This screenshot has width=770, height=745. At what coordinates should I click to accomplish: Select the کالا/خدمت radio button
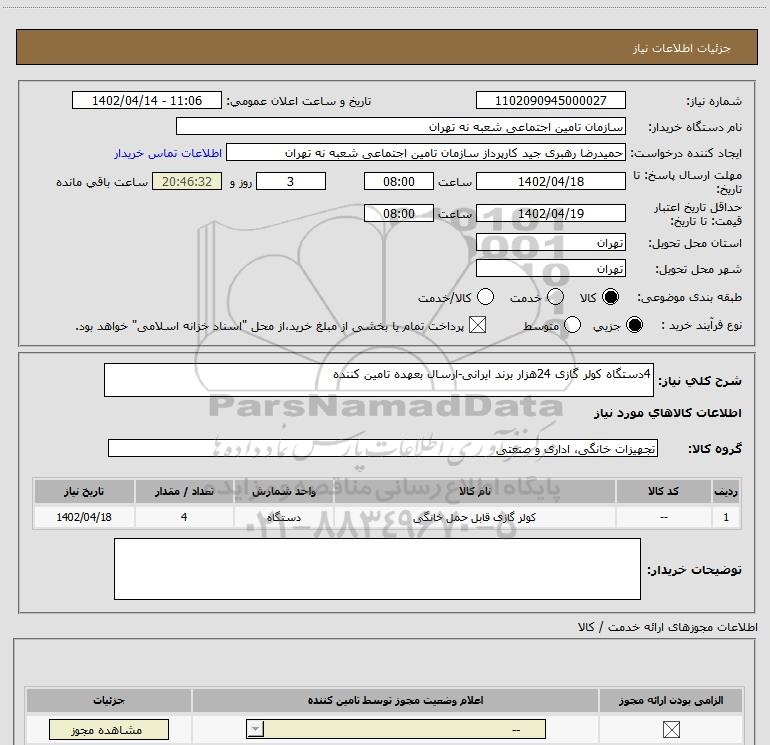click(486, 297)
